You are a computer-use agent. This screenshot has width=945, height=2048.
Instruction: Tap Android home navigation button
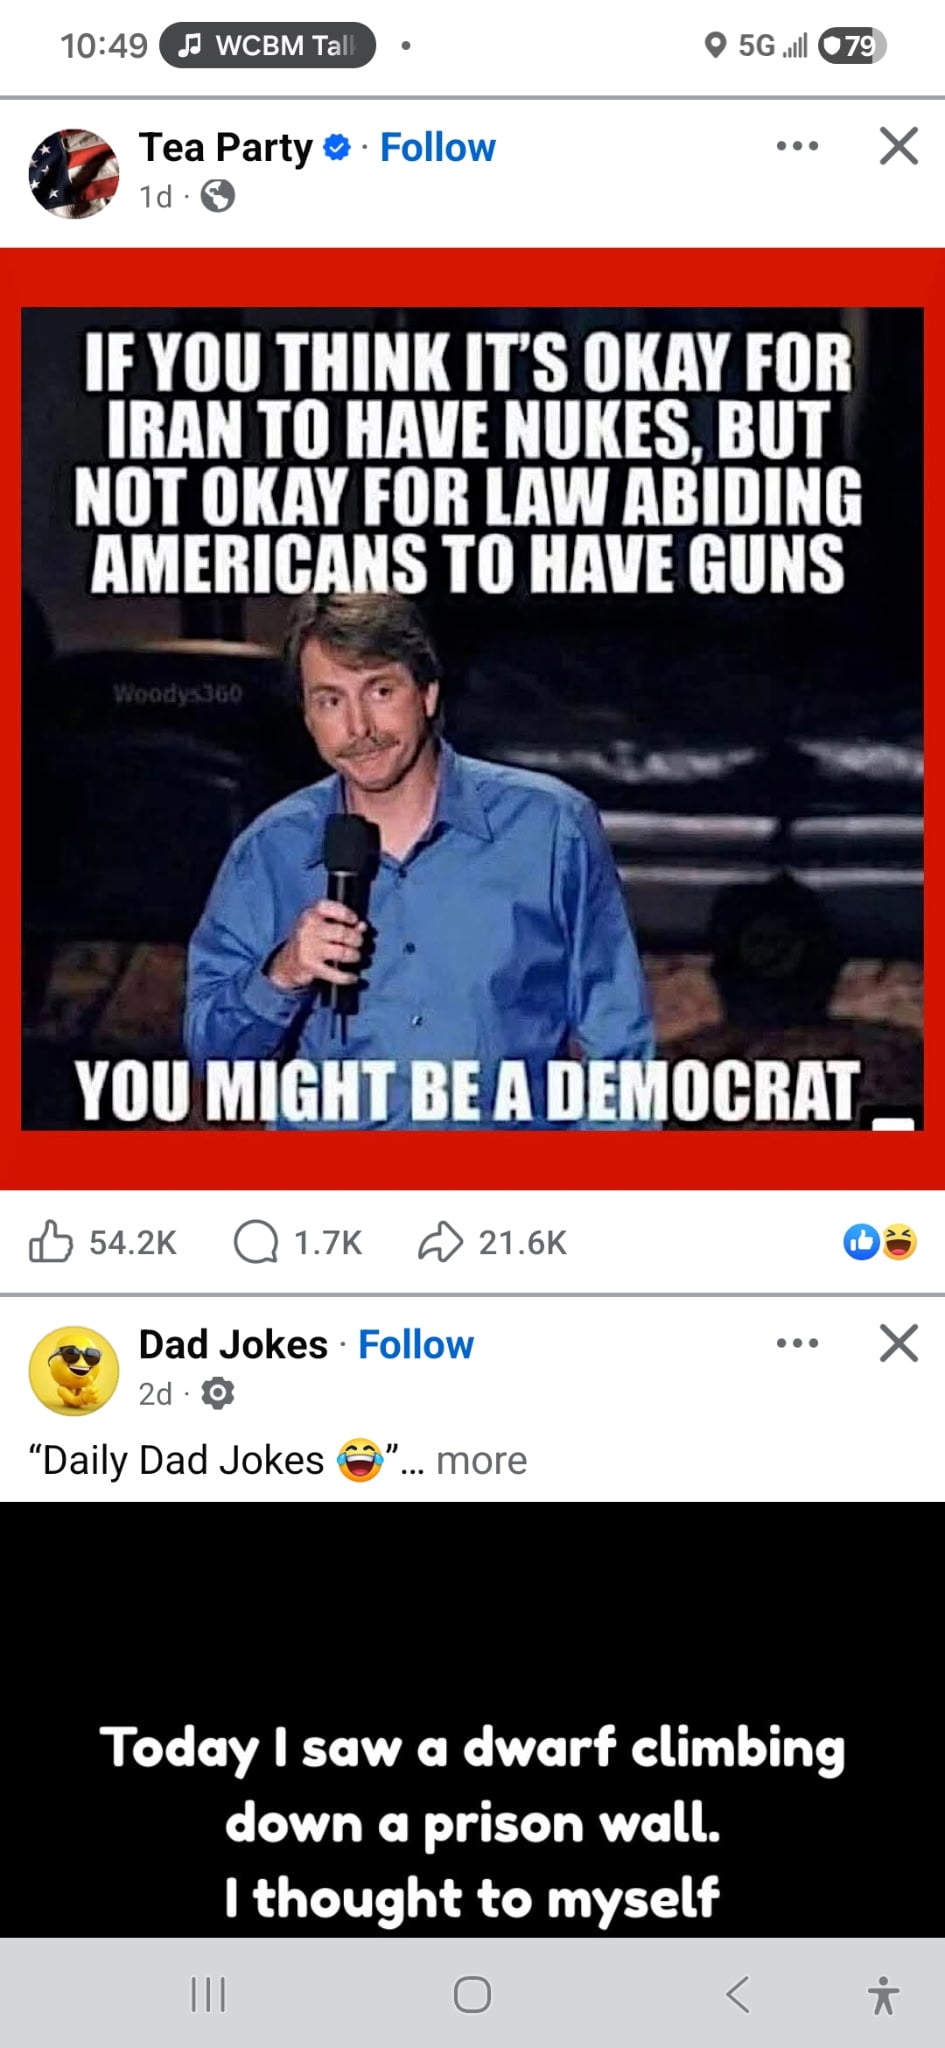pyautogui.click(x=472, y=1994)
